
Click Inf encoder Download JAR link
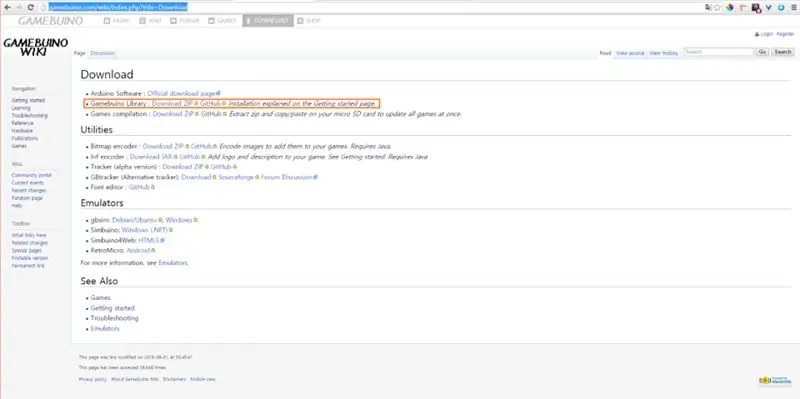pyautogui.click(x=151, y=157)
